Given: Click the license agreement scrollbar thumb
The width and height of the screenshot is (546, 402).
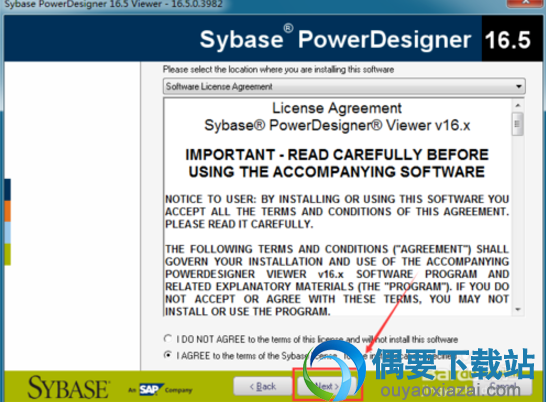Looking at the screenshot, I should point(517,124).
